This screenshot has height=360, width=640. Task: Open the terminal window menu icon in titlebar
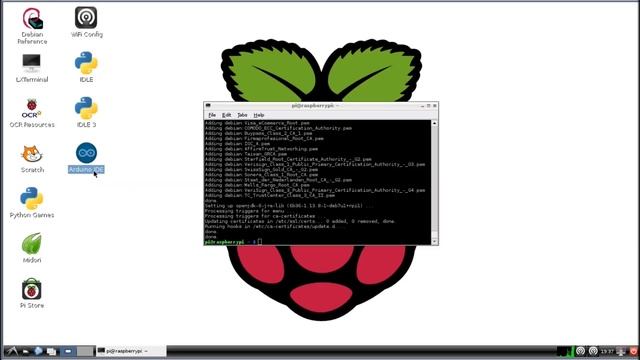(x=208, y=106)
